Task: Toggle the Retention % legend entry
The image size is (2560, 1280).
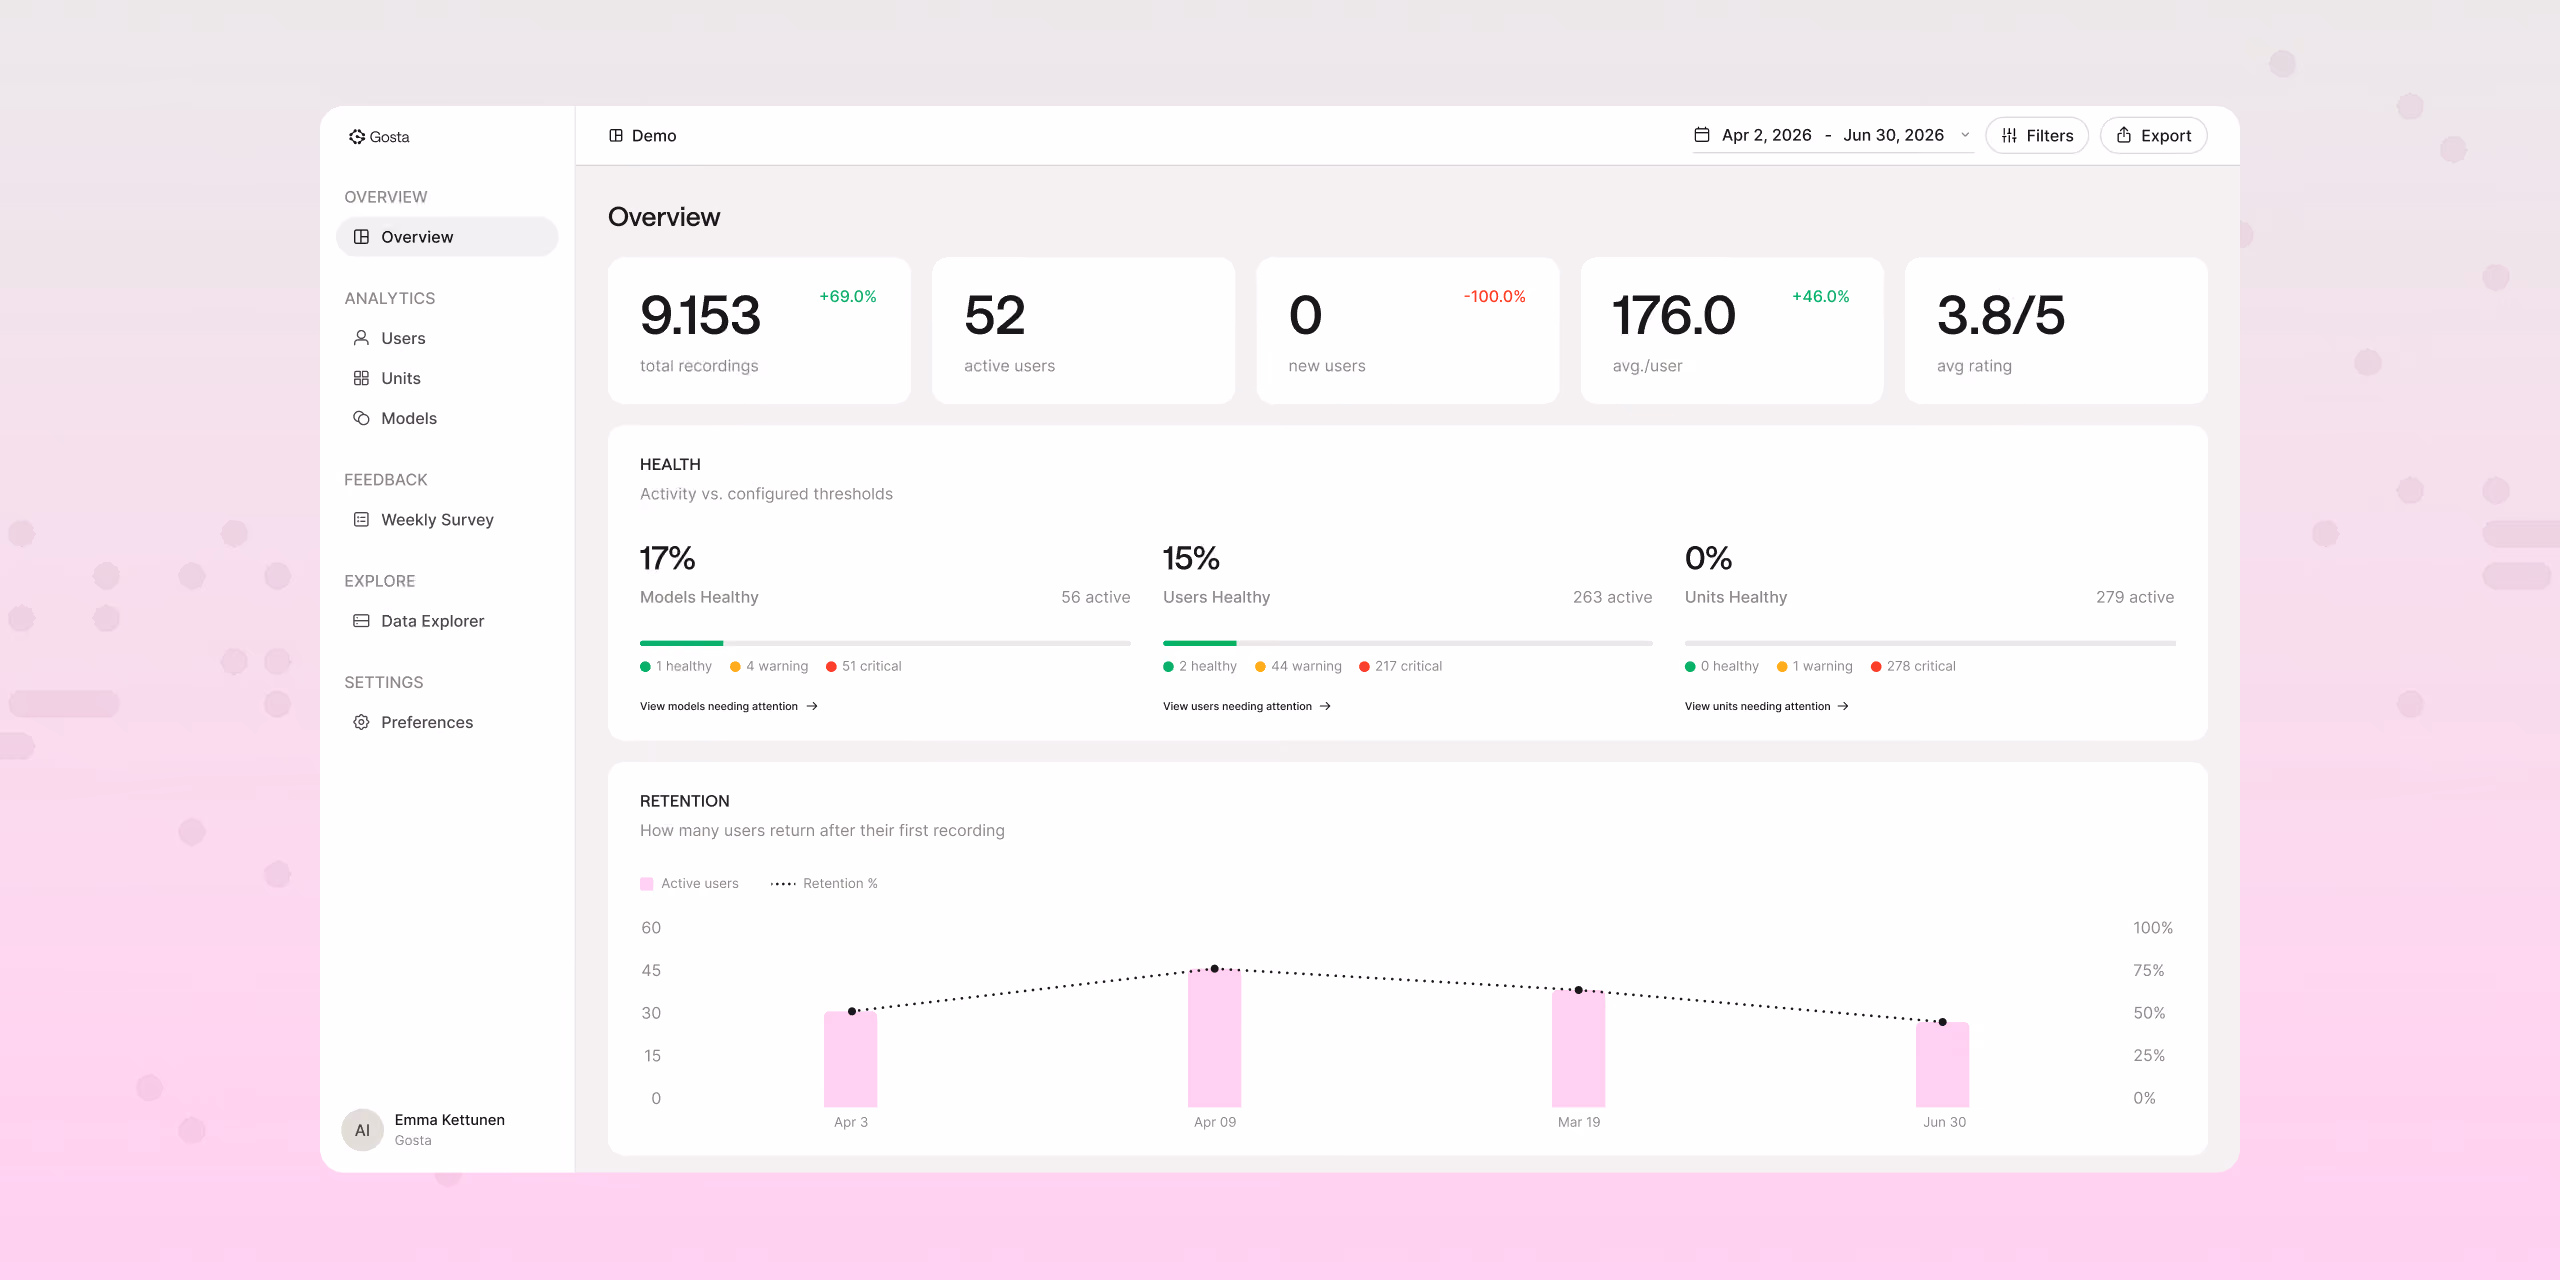Action: point(823,884)
